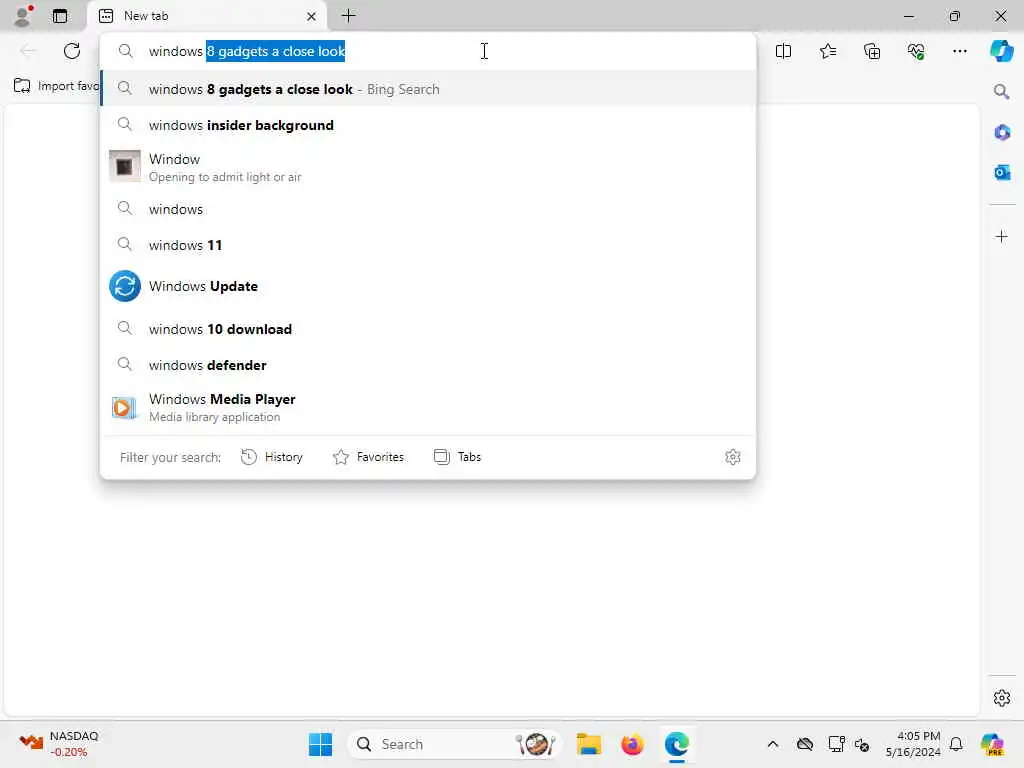Open Settings and more ellipsis menu
This screenshot has height=768, width=1024.
[x=960, y=51]
